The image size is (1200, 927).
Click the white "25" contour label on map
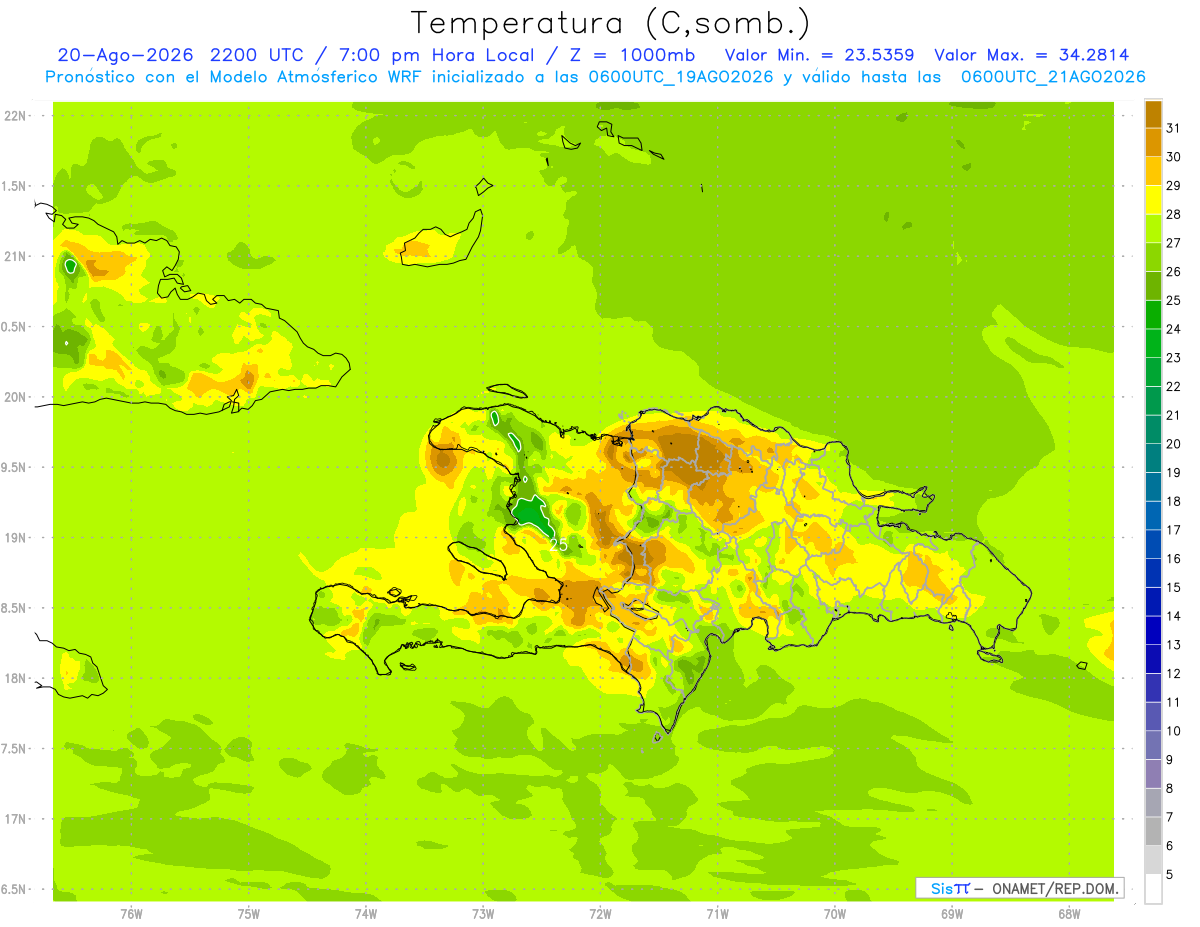click(x=558, y=545)
